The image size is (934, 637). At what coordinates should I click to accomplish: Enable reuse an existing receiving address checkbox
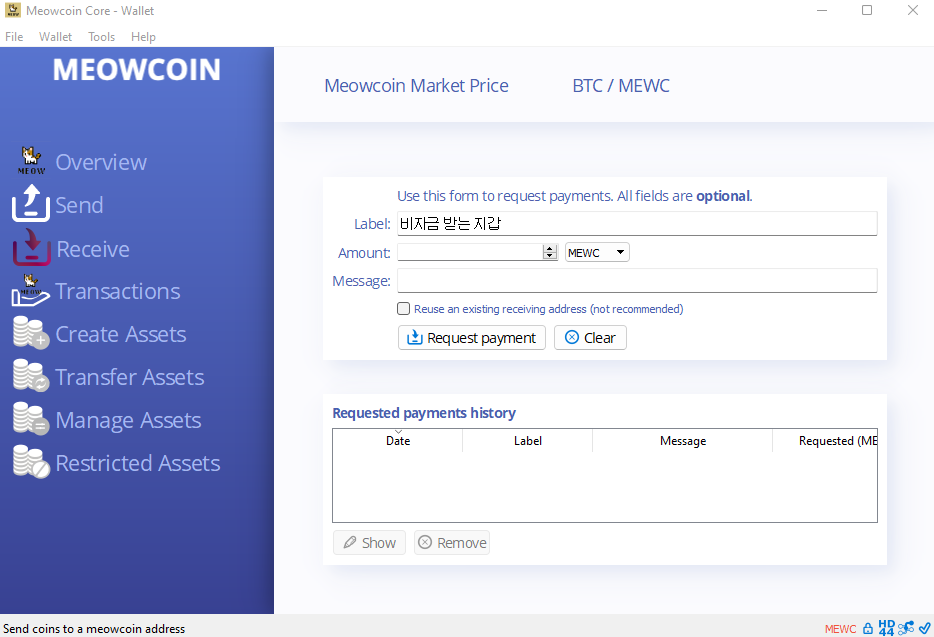[403, 309]
